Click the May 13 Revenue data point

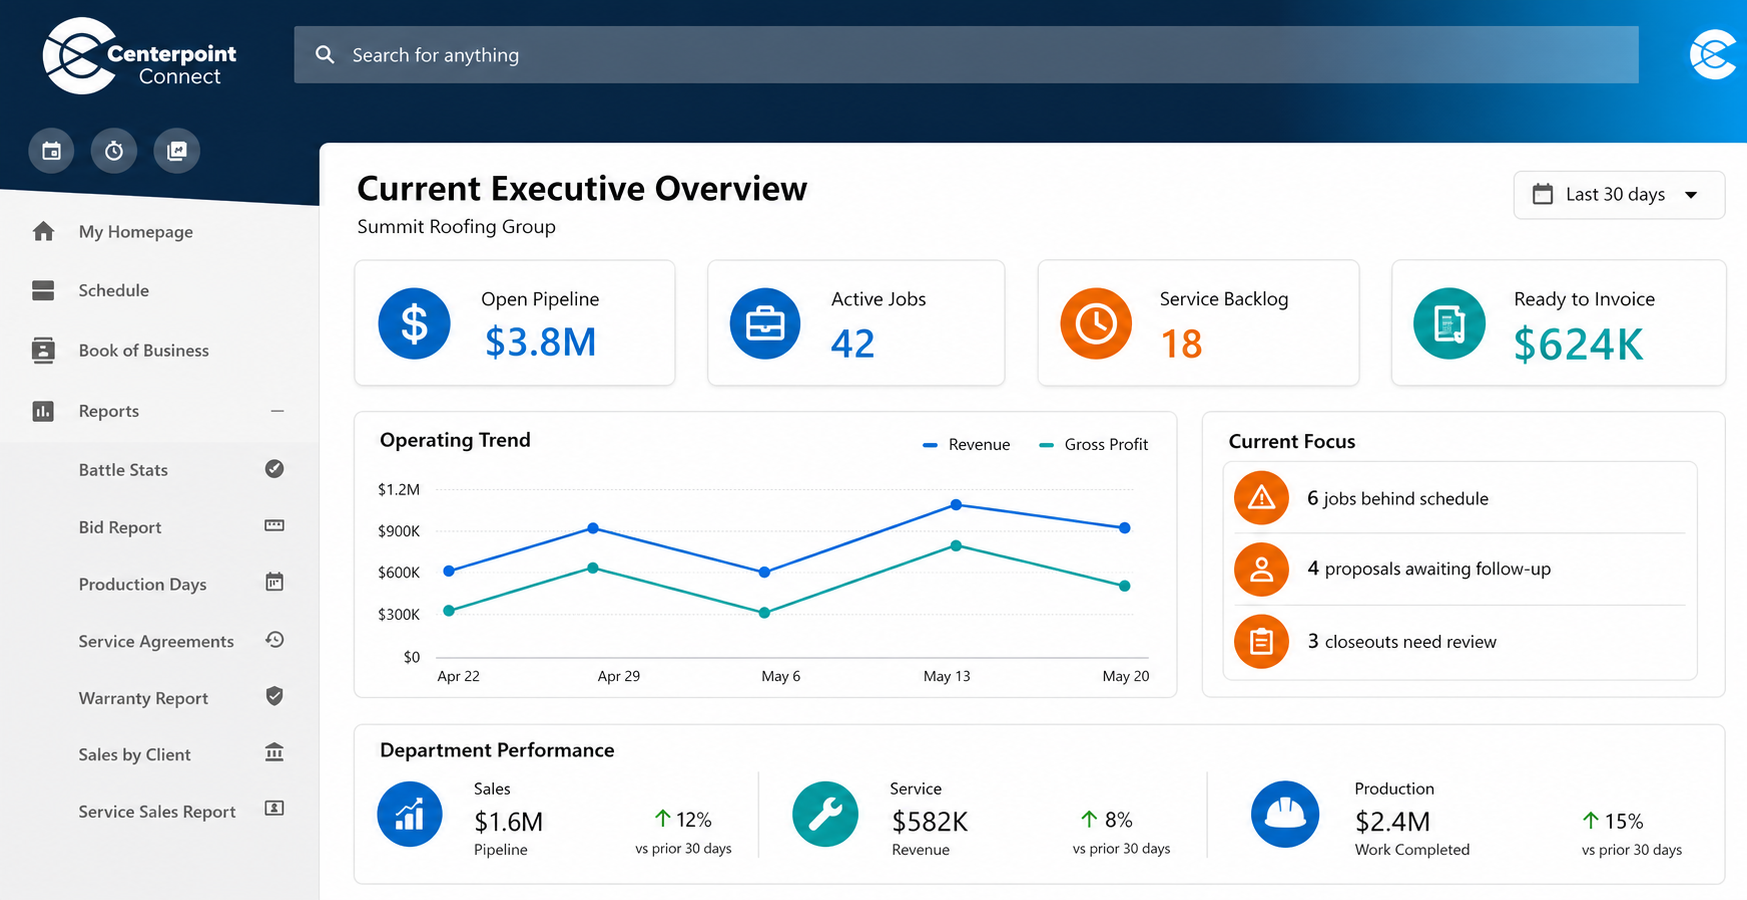(956, 505)
